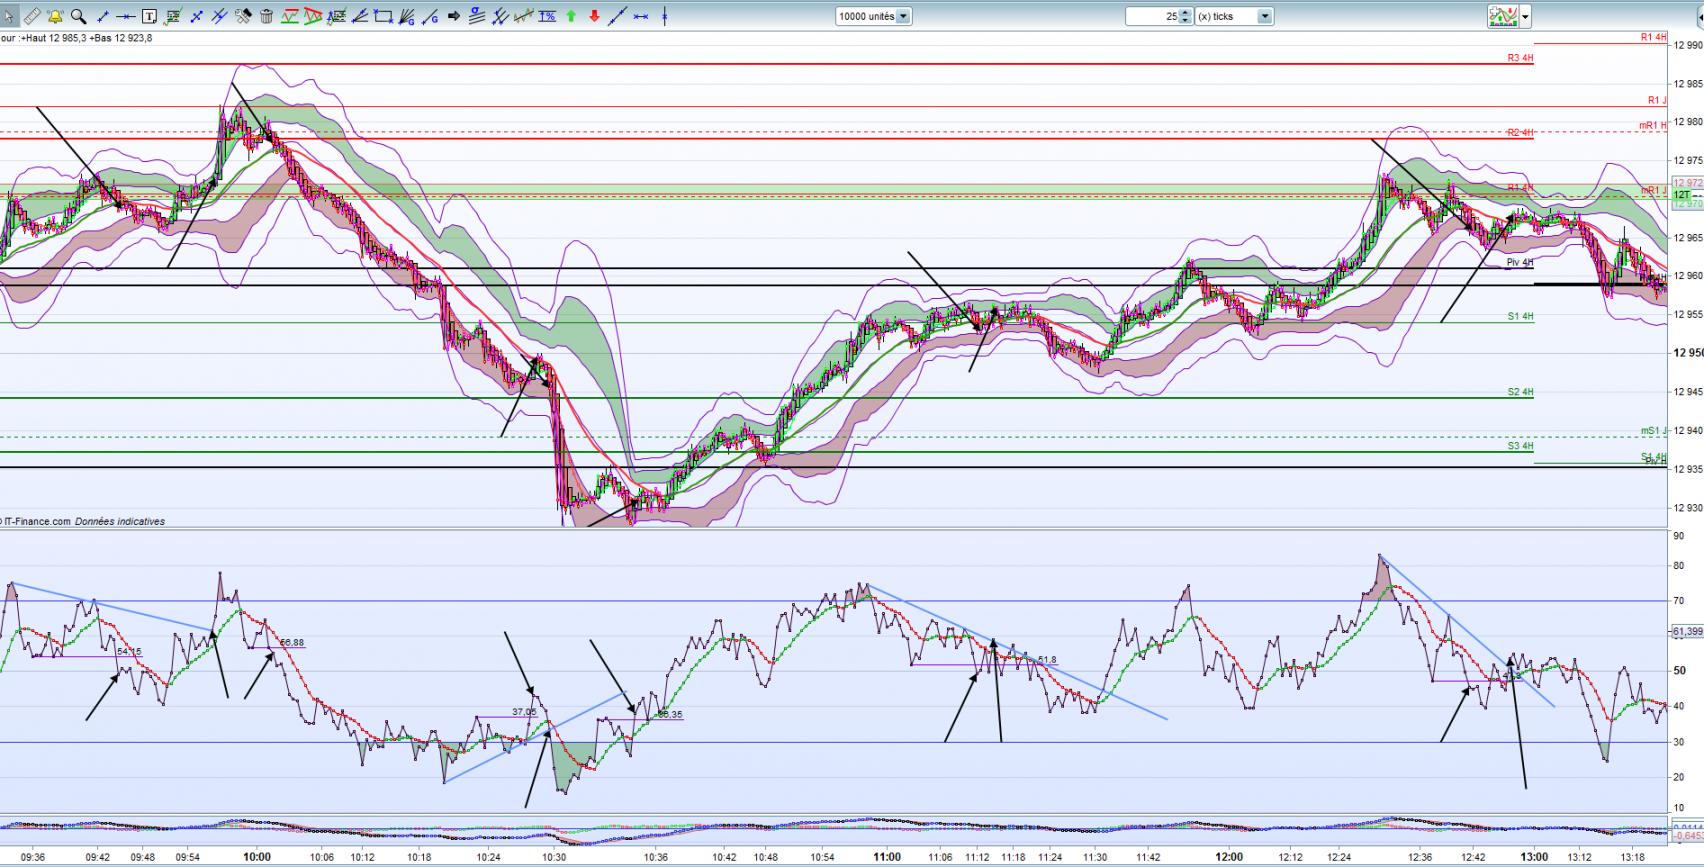Click the S3 4H support label
Screen dimensions: 1704x867
coord(1520,446)
